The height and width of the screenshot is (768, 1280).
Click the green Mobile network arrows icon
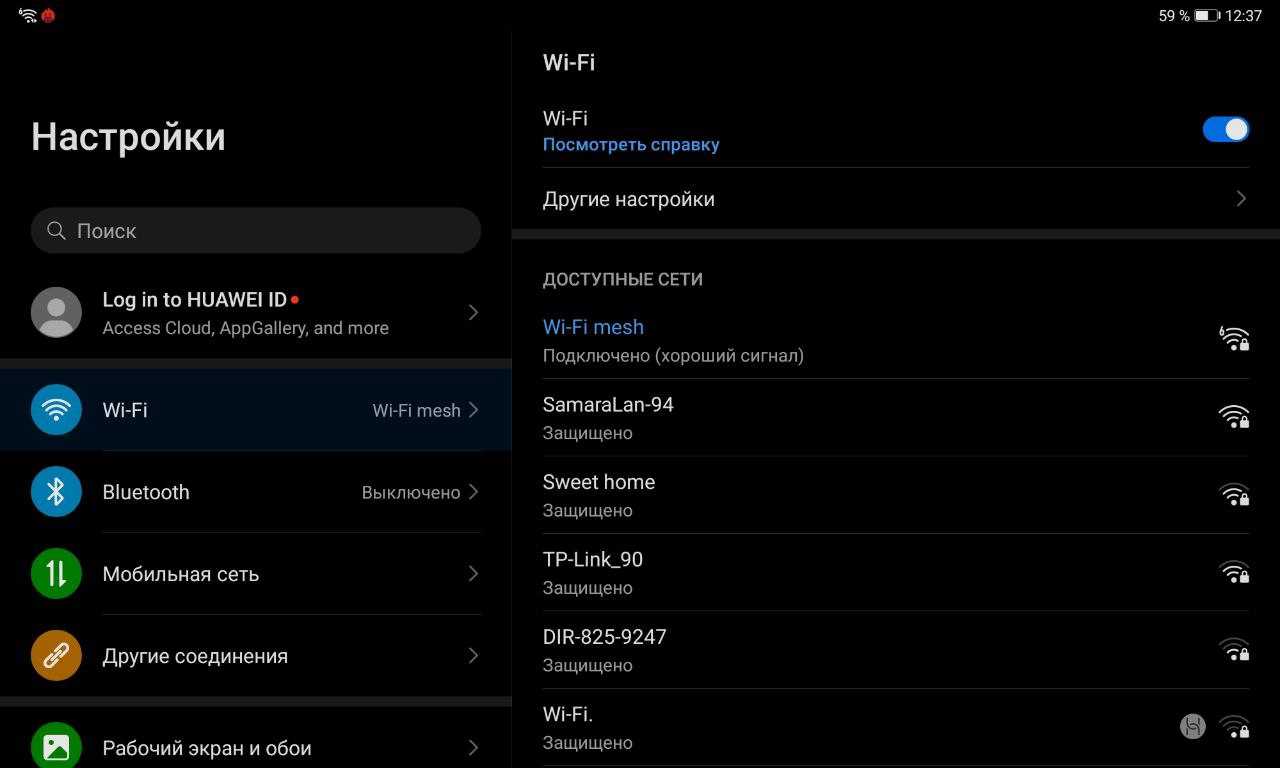[56, 574]
